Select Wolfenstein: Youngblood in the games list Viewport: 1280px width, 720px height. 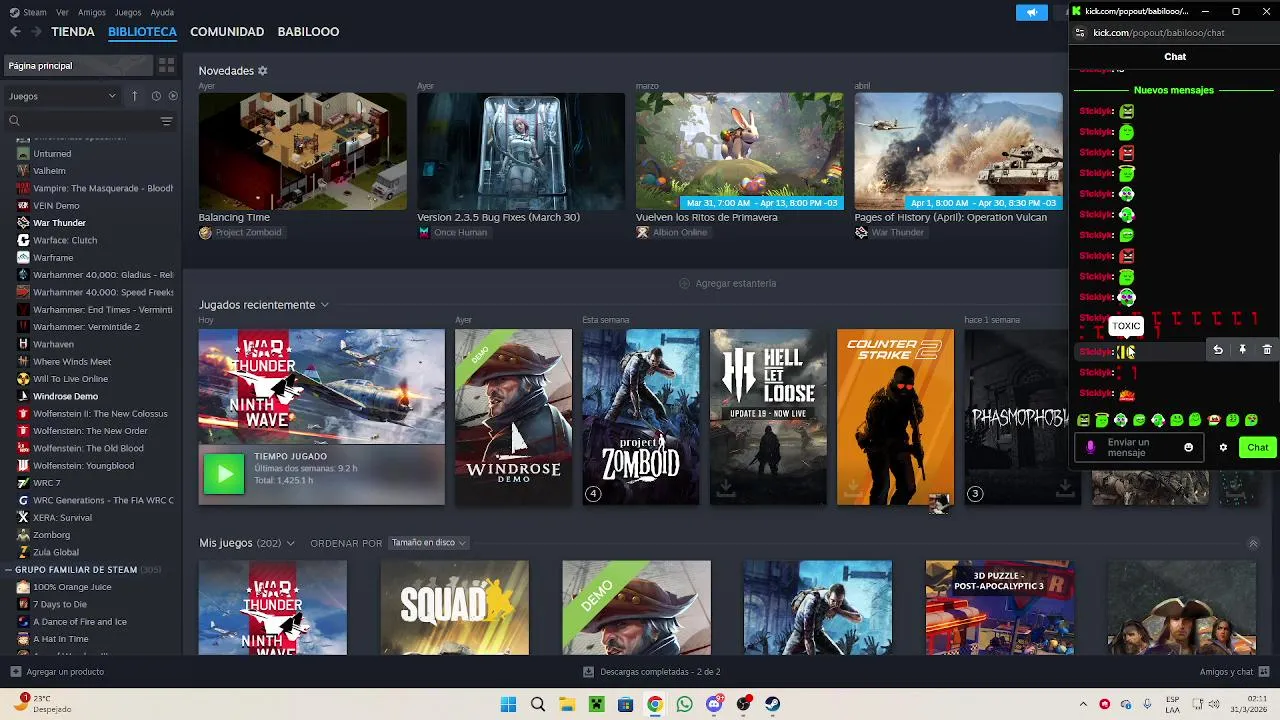pos(83,466)
